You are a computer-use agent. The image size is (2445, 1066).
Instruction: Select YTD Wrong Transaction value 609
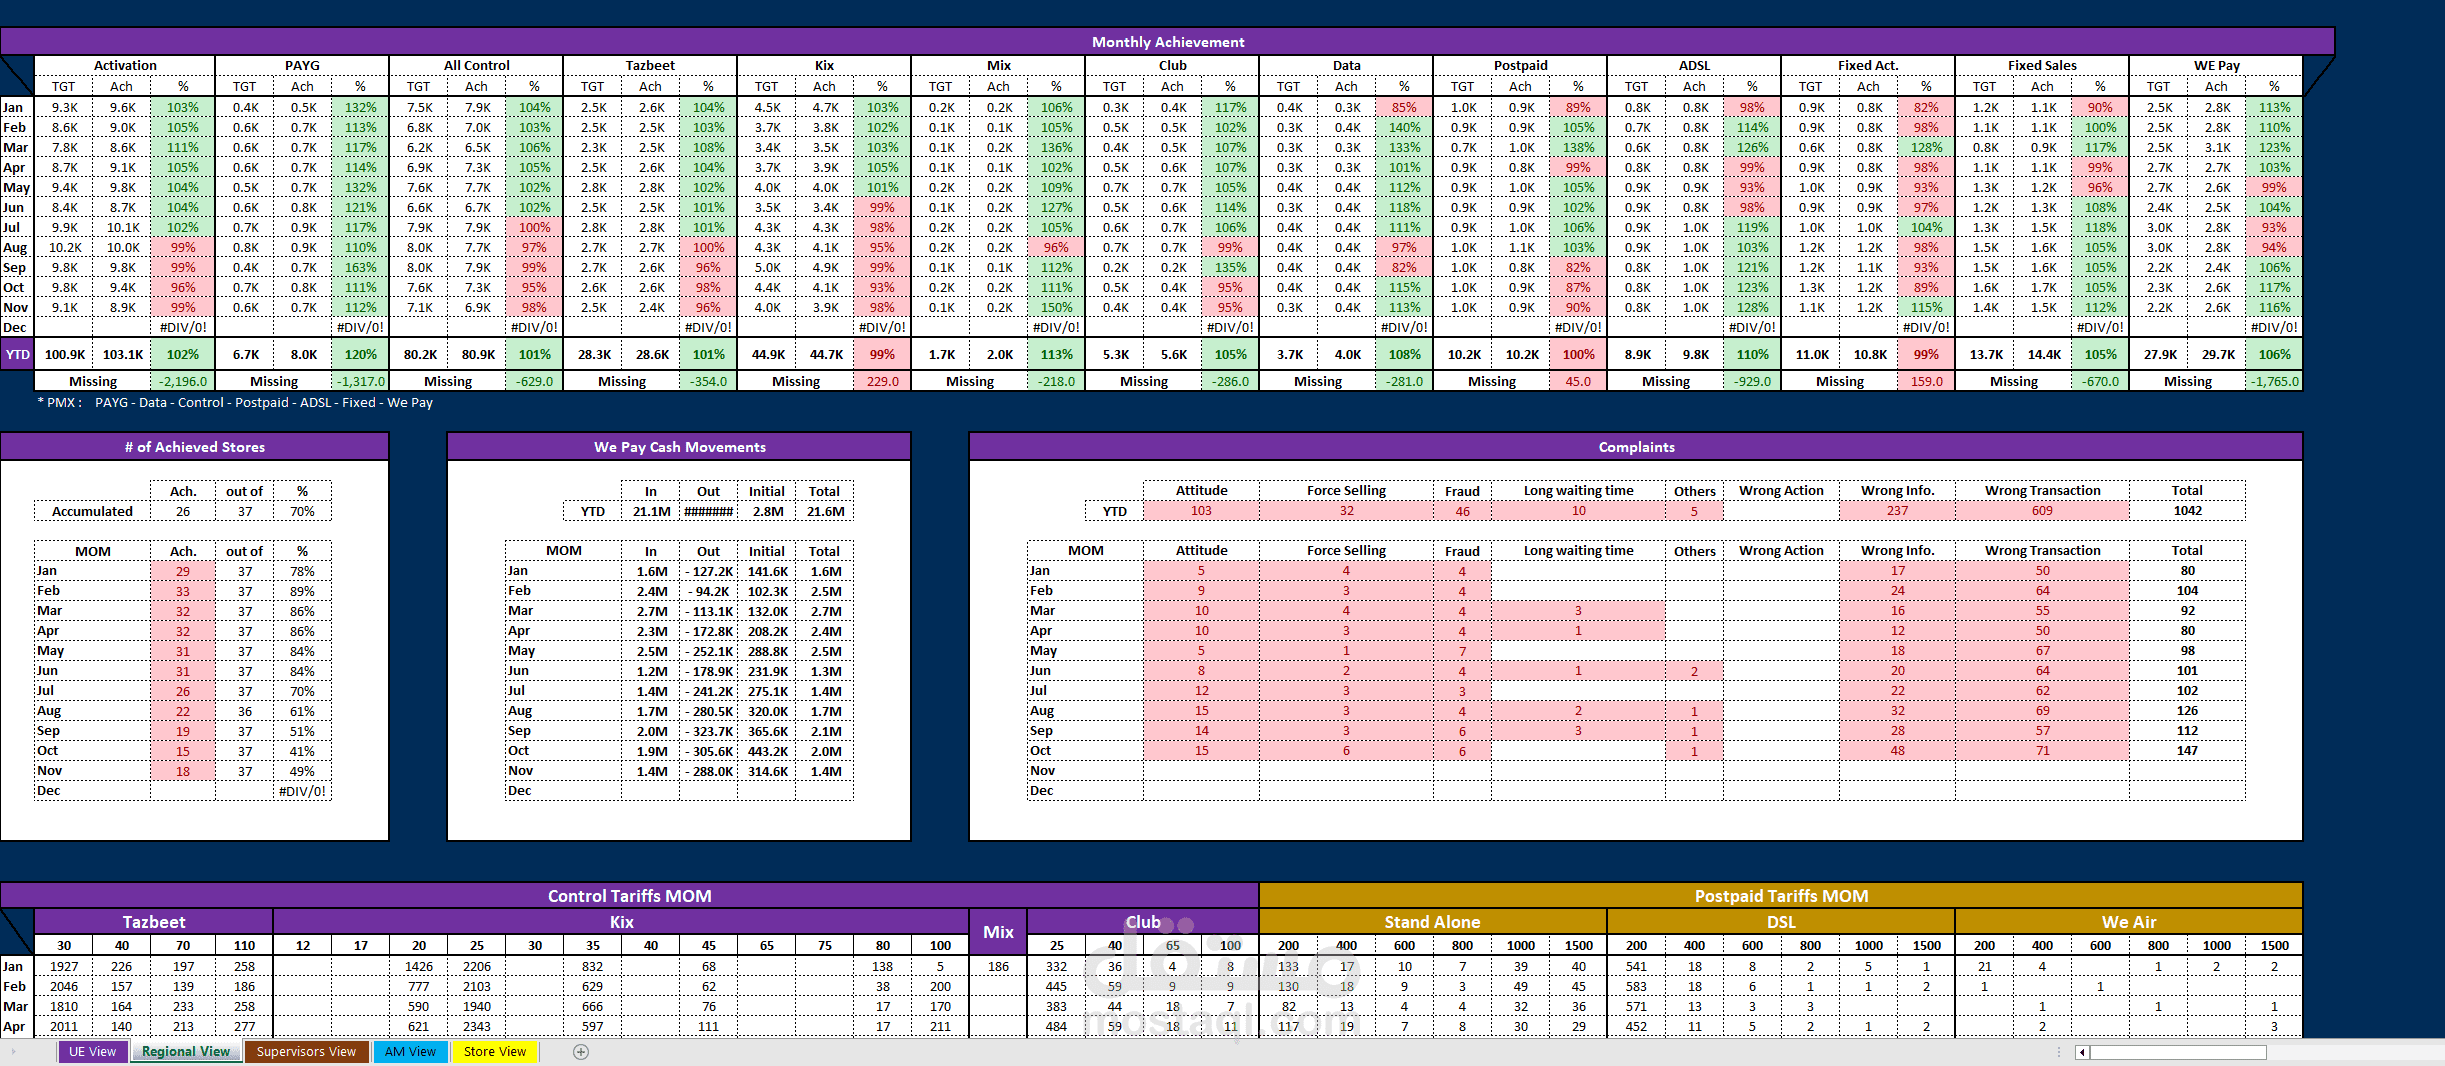tap(2042, 511)
